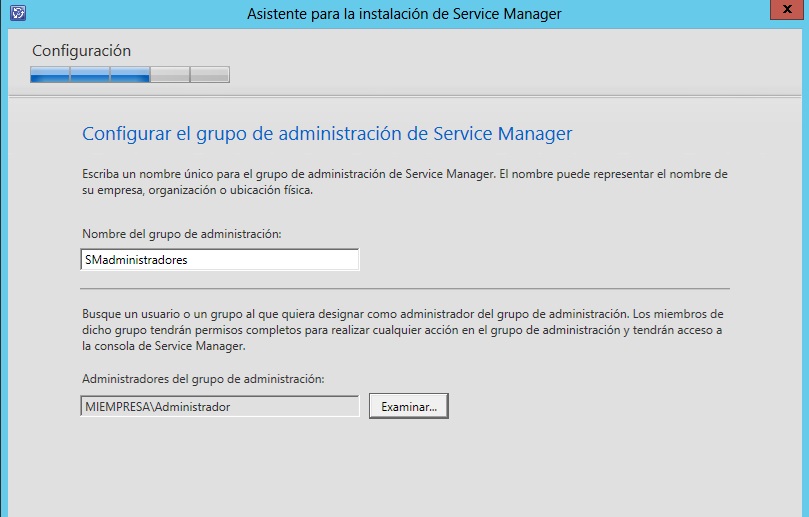Click the 'Nombre del grupo de administración' label

[182, 233]
